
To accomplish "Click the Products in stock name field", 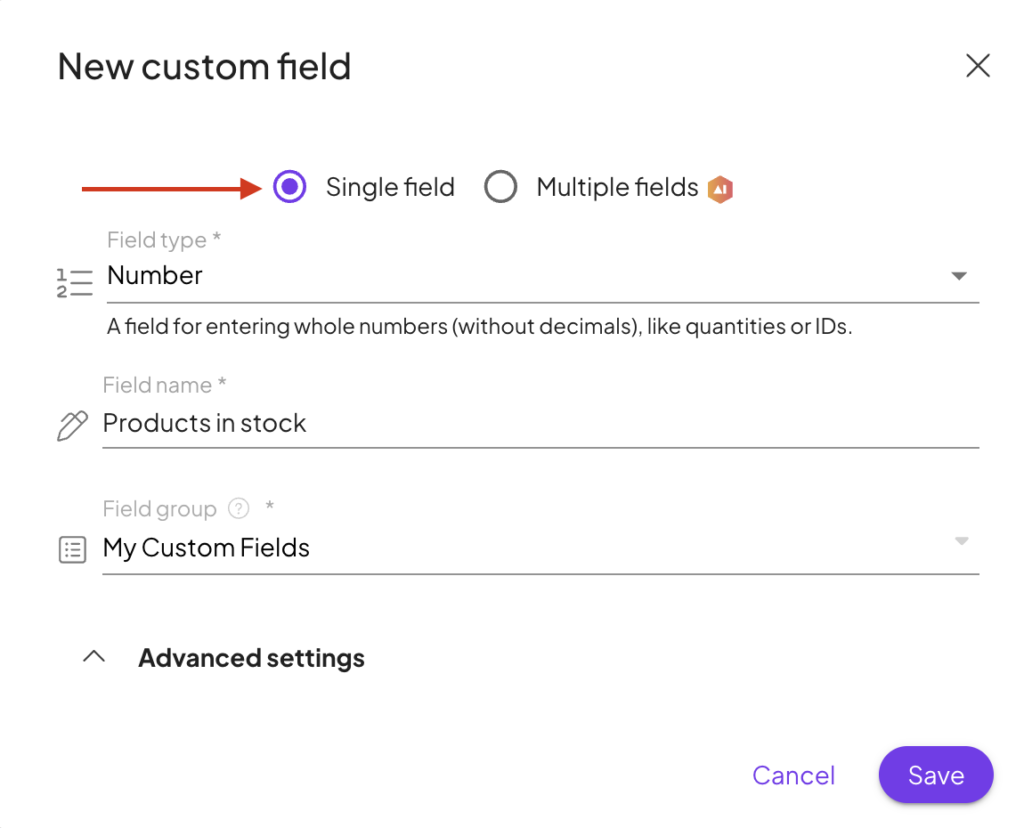I will tap(540, 424).
